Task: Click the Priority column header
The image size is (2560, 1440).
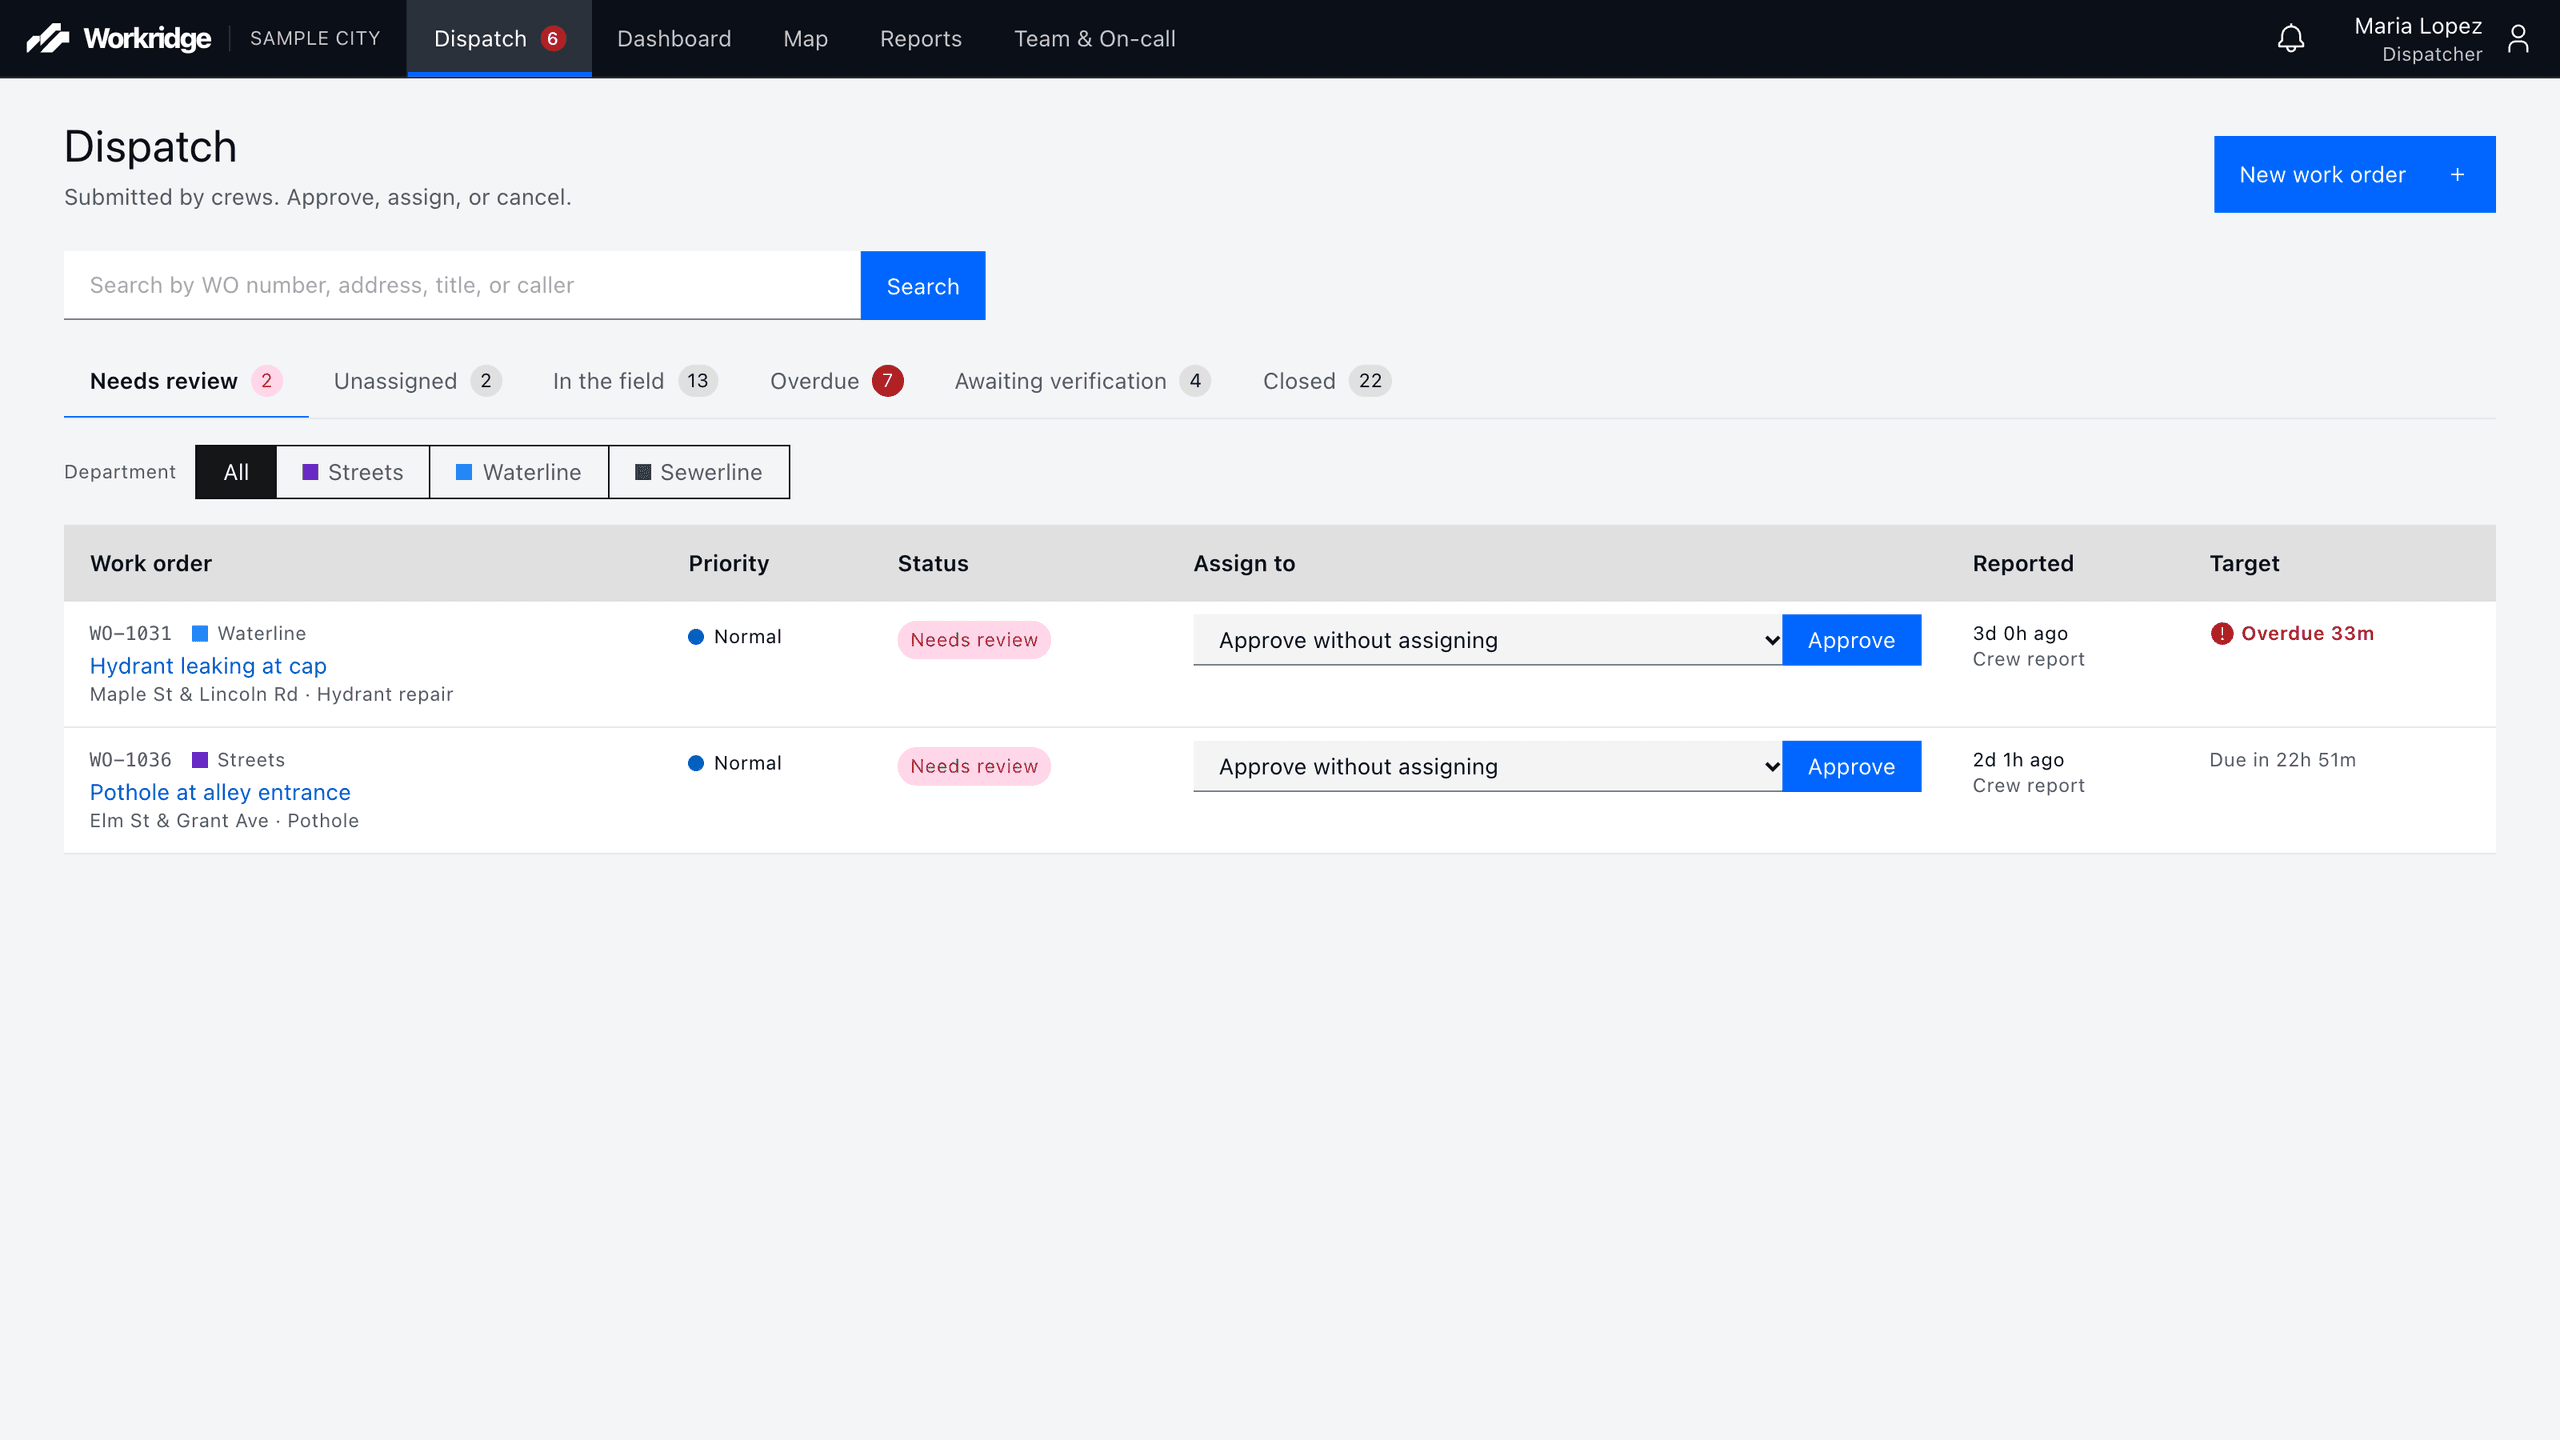Action: 728,563
